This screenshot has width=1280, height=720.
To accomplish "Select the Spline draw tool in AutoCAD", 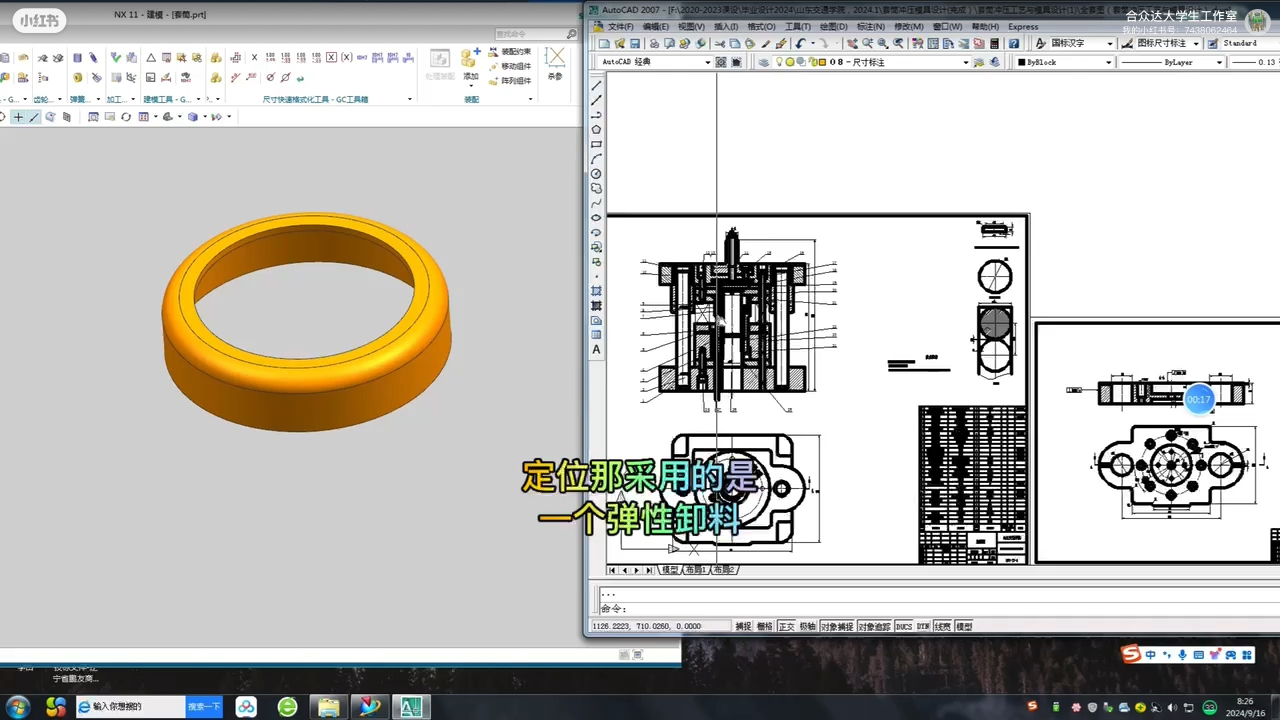I will tap(597, 203).
